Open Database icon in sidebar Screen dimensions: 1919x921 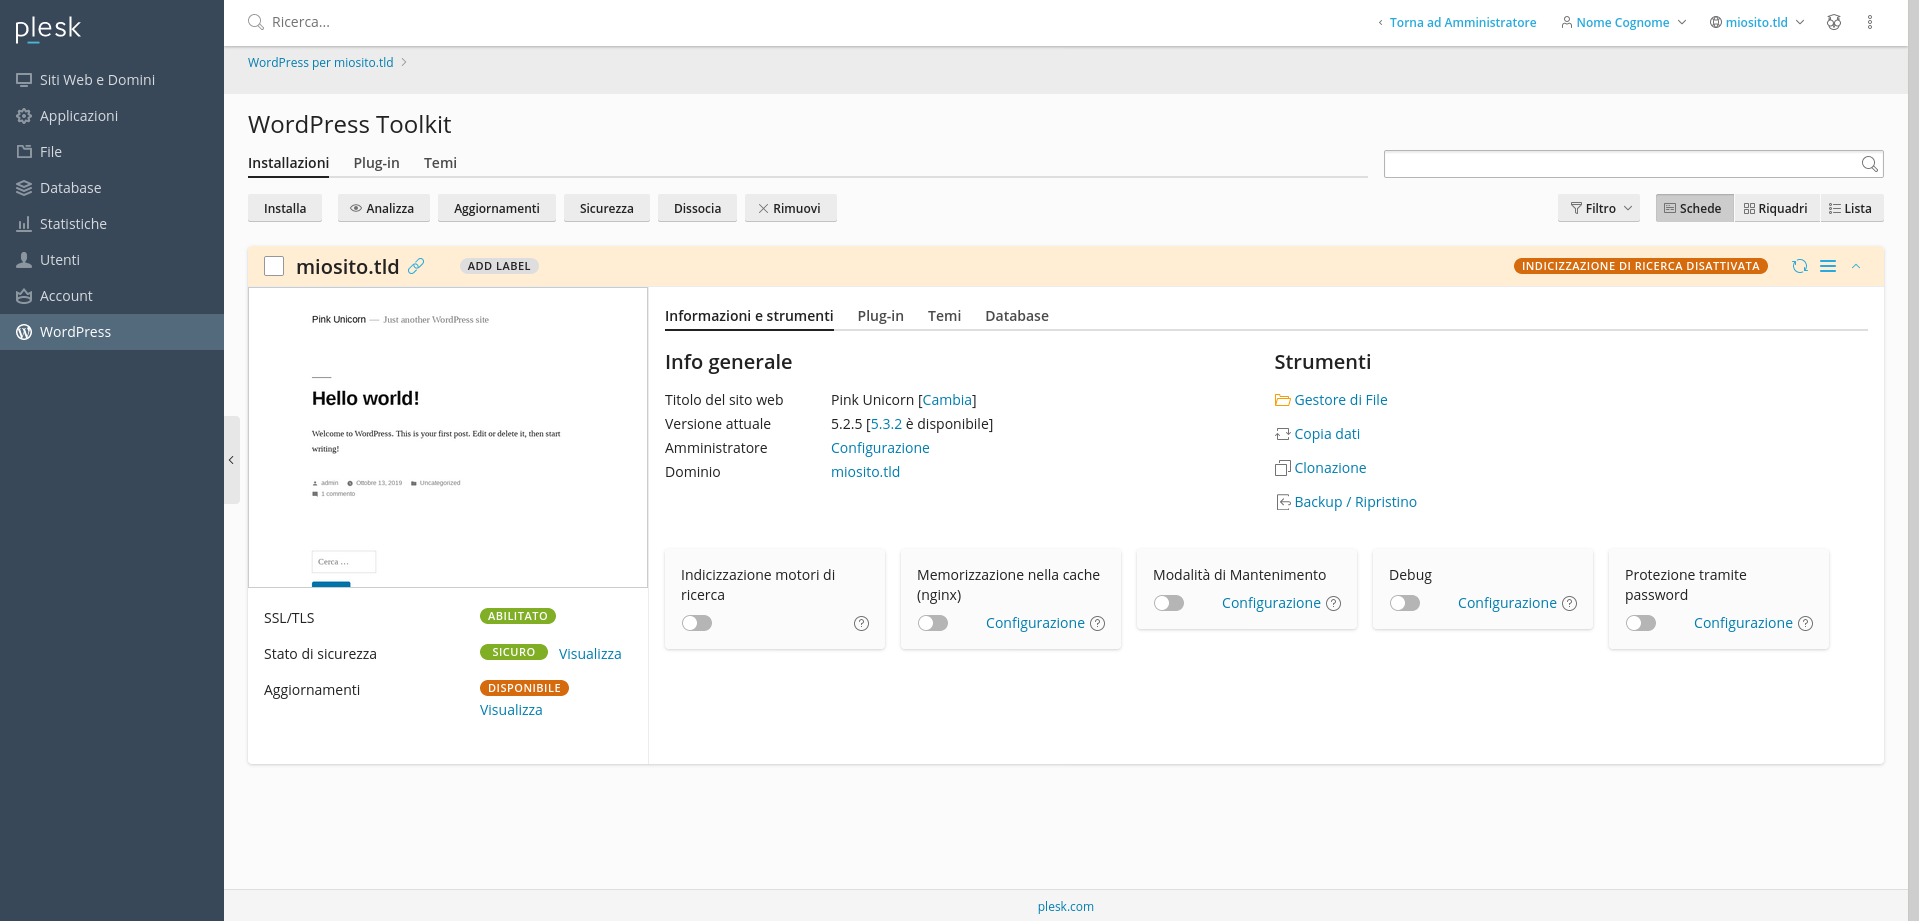pyautogui.click(x=24, y=188)
